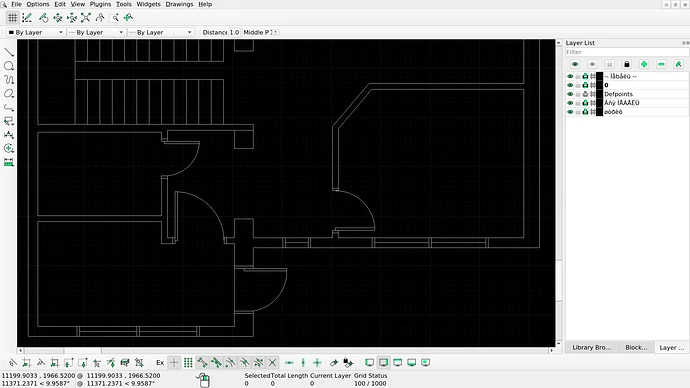The width and height of the screenshot is (690, 388).
Task: Toggle snap on grid icon
Action: pos(188,363)
